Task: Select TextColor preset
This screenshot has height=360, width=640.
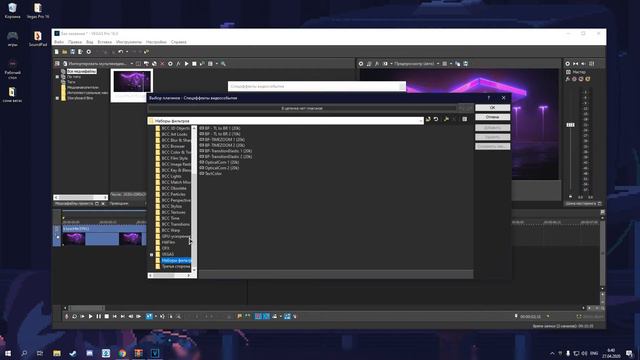Action: click(211, 174)
